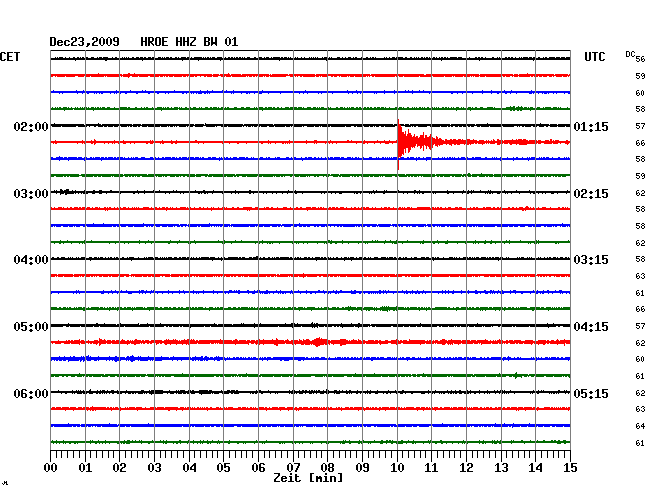Click the UTC time zone label
The image size is (650, 494).
click(595, 57)
